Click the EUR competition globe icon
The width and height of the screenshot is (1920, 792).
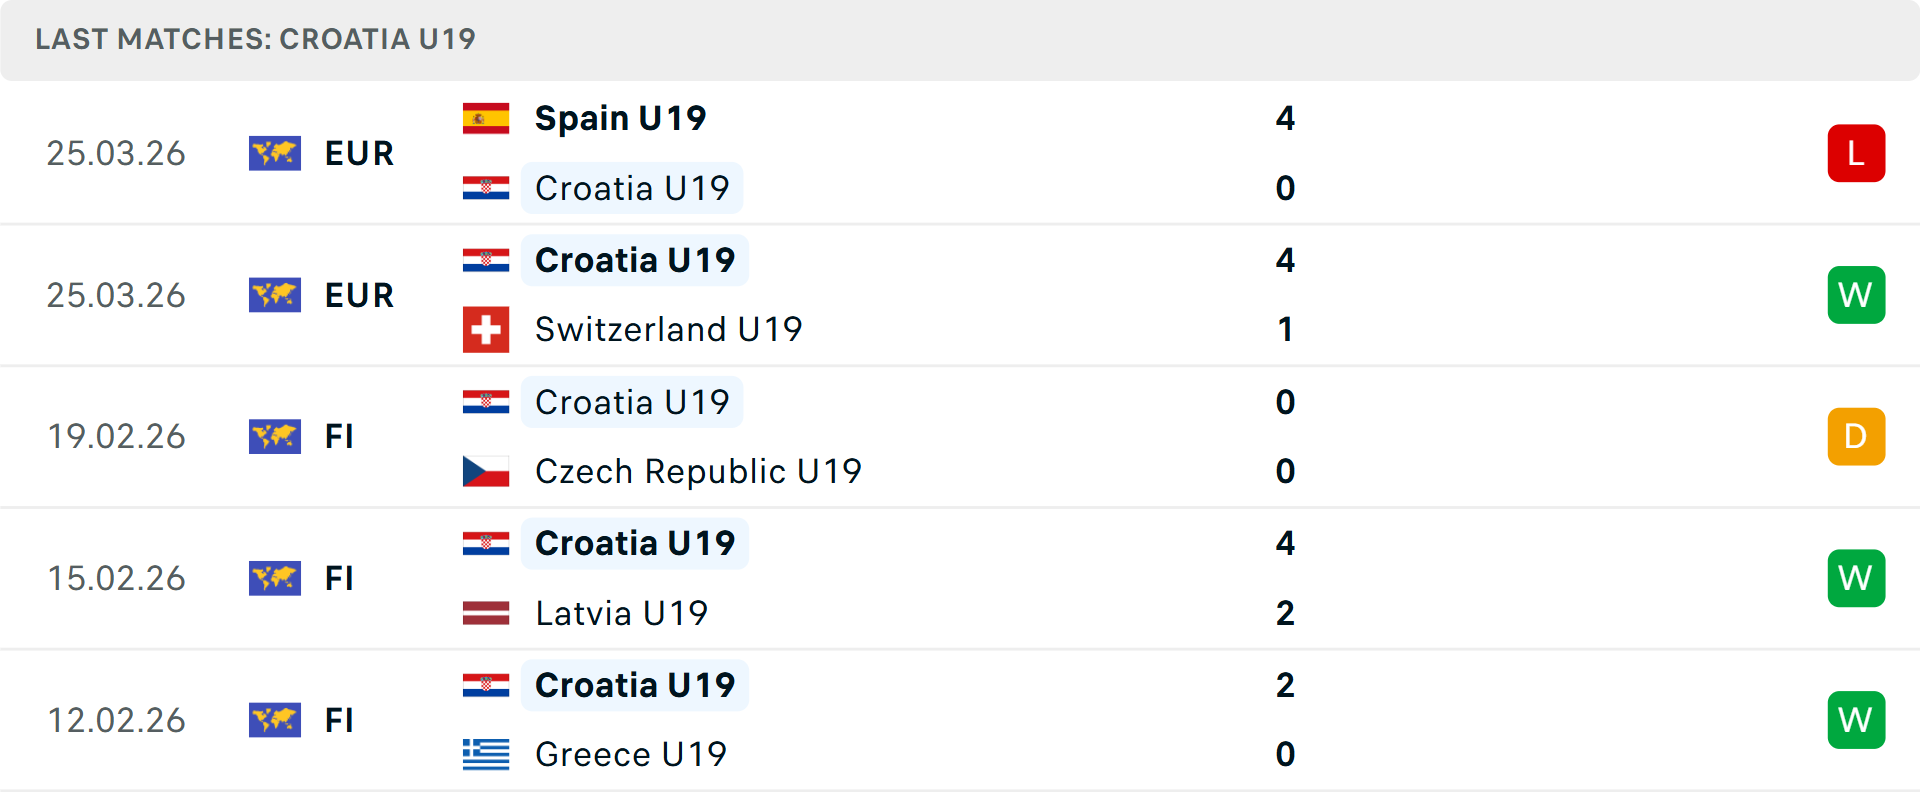pos(275,154)
